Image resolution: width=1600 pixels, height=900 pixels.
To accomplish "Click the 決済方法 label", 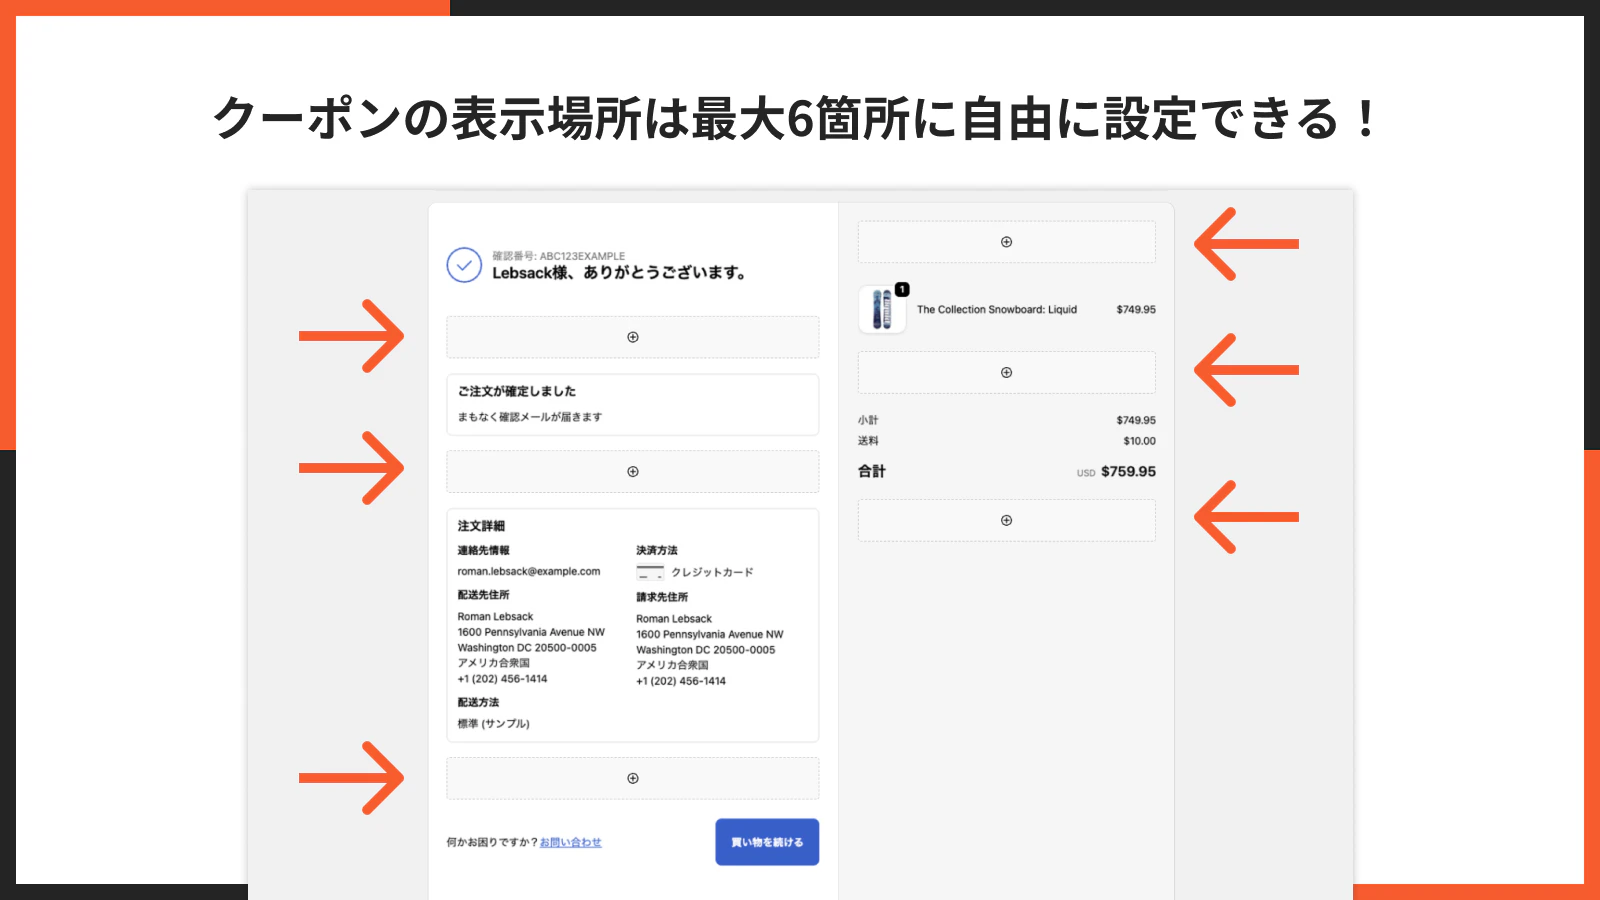I will (657, 550).
